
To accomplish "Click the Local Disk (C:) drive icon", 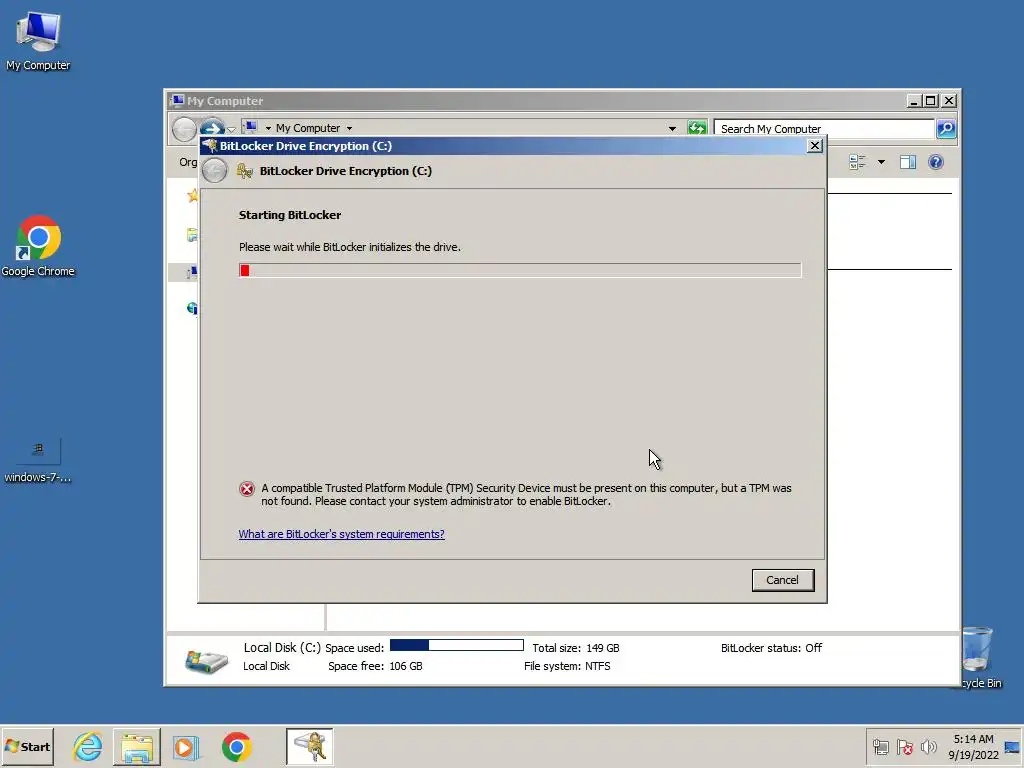I will [206, 660].
